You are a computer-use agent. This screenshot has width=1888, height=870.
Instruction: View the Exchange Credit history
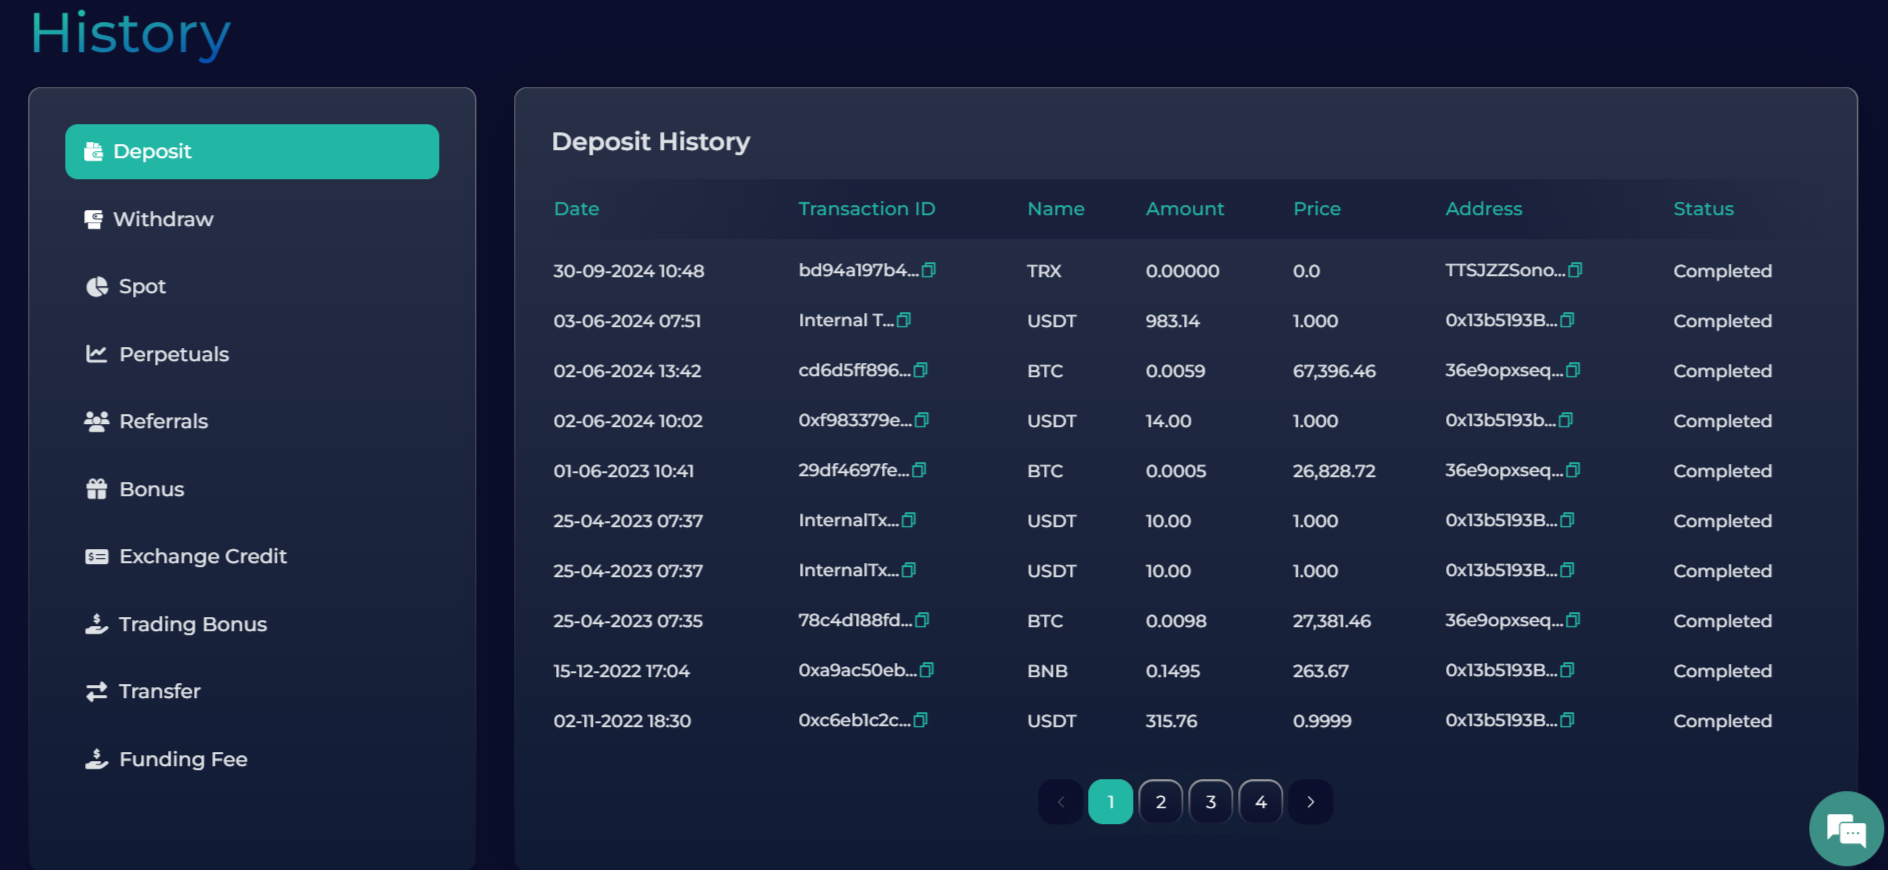tap(202, 557)
